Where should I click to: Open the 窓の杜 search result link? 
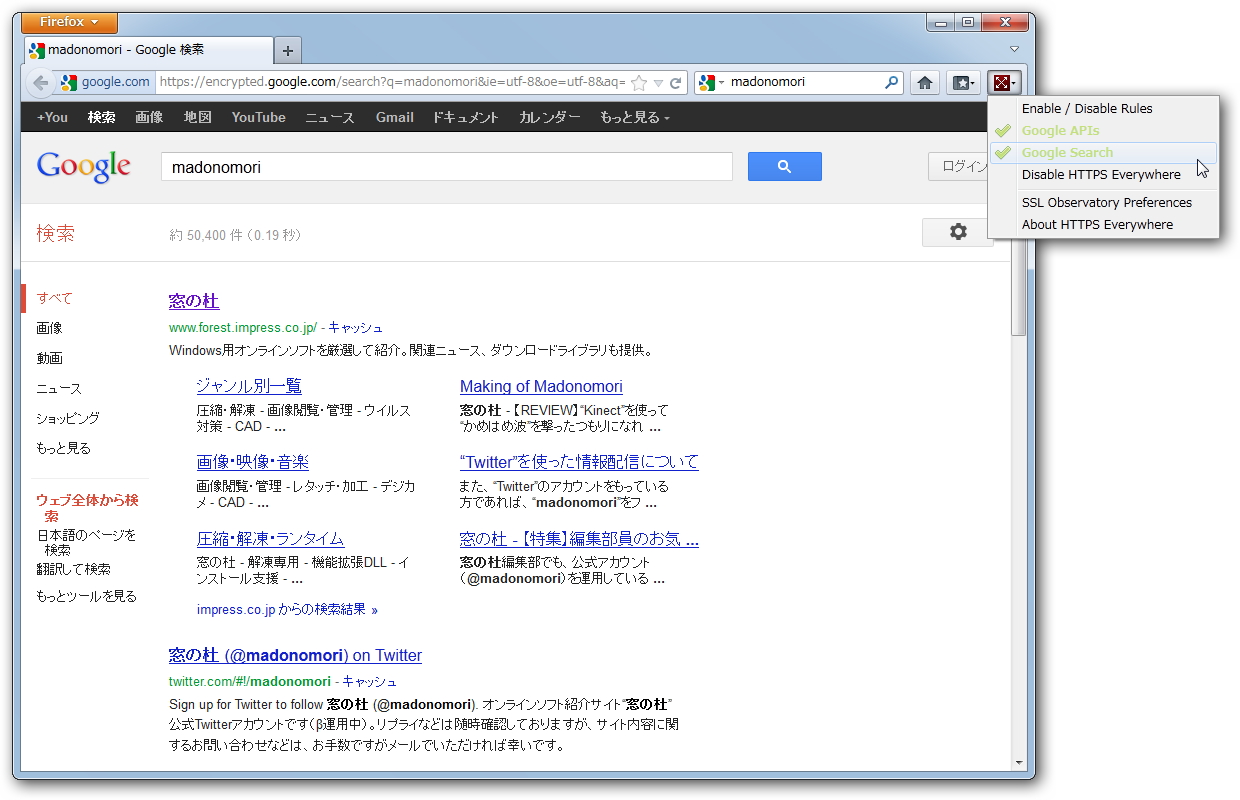tap(193, 299)
